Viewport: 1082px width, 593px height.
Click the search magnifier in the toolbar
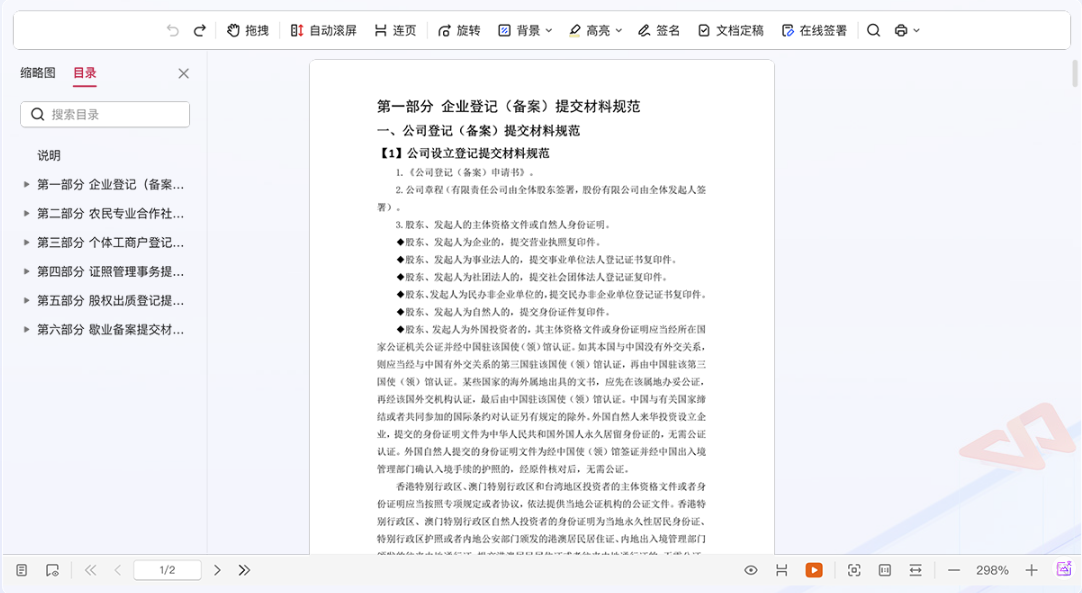click(x=873, y=31)
